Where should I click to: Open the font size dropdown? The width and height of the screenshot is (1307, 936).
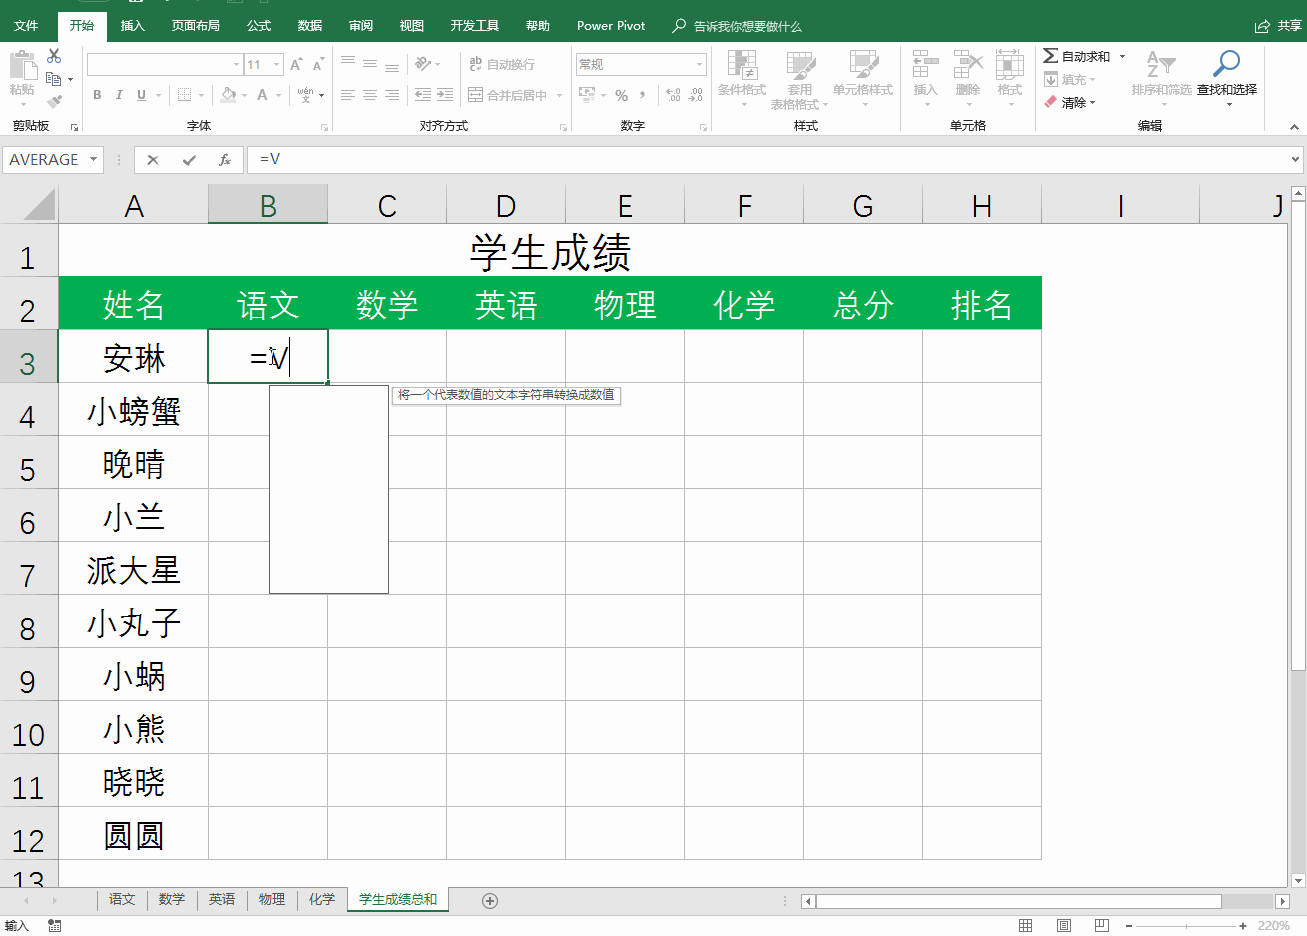click(x=277, y=64)
